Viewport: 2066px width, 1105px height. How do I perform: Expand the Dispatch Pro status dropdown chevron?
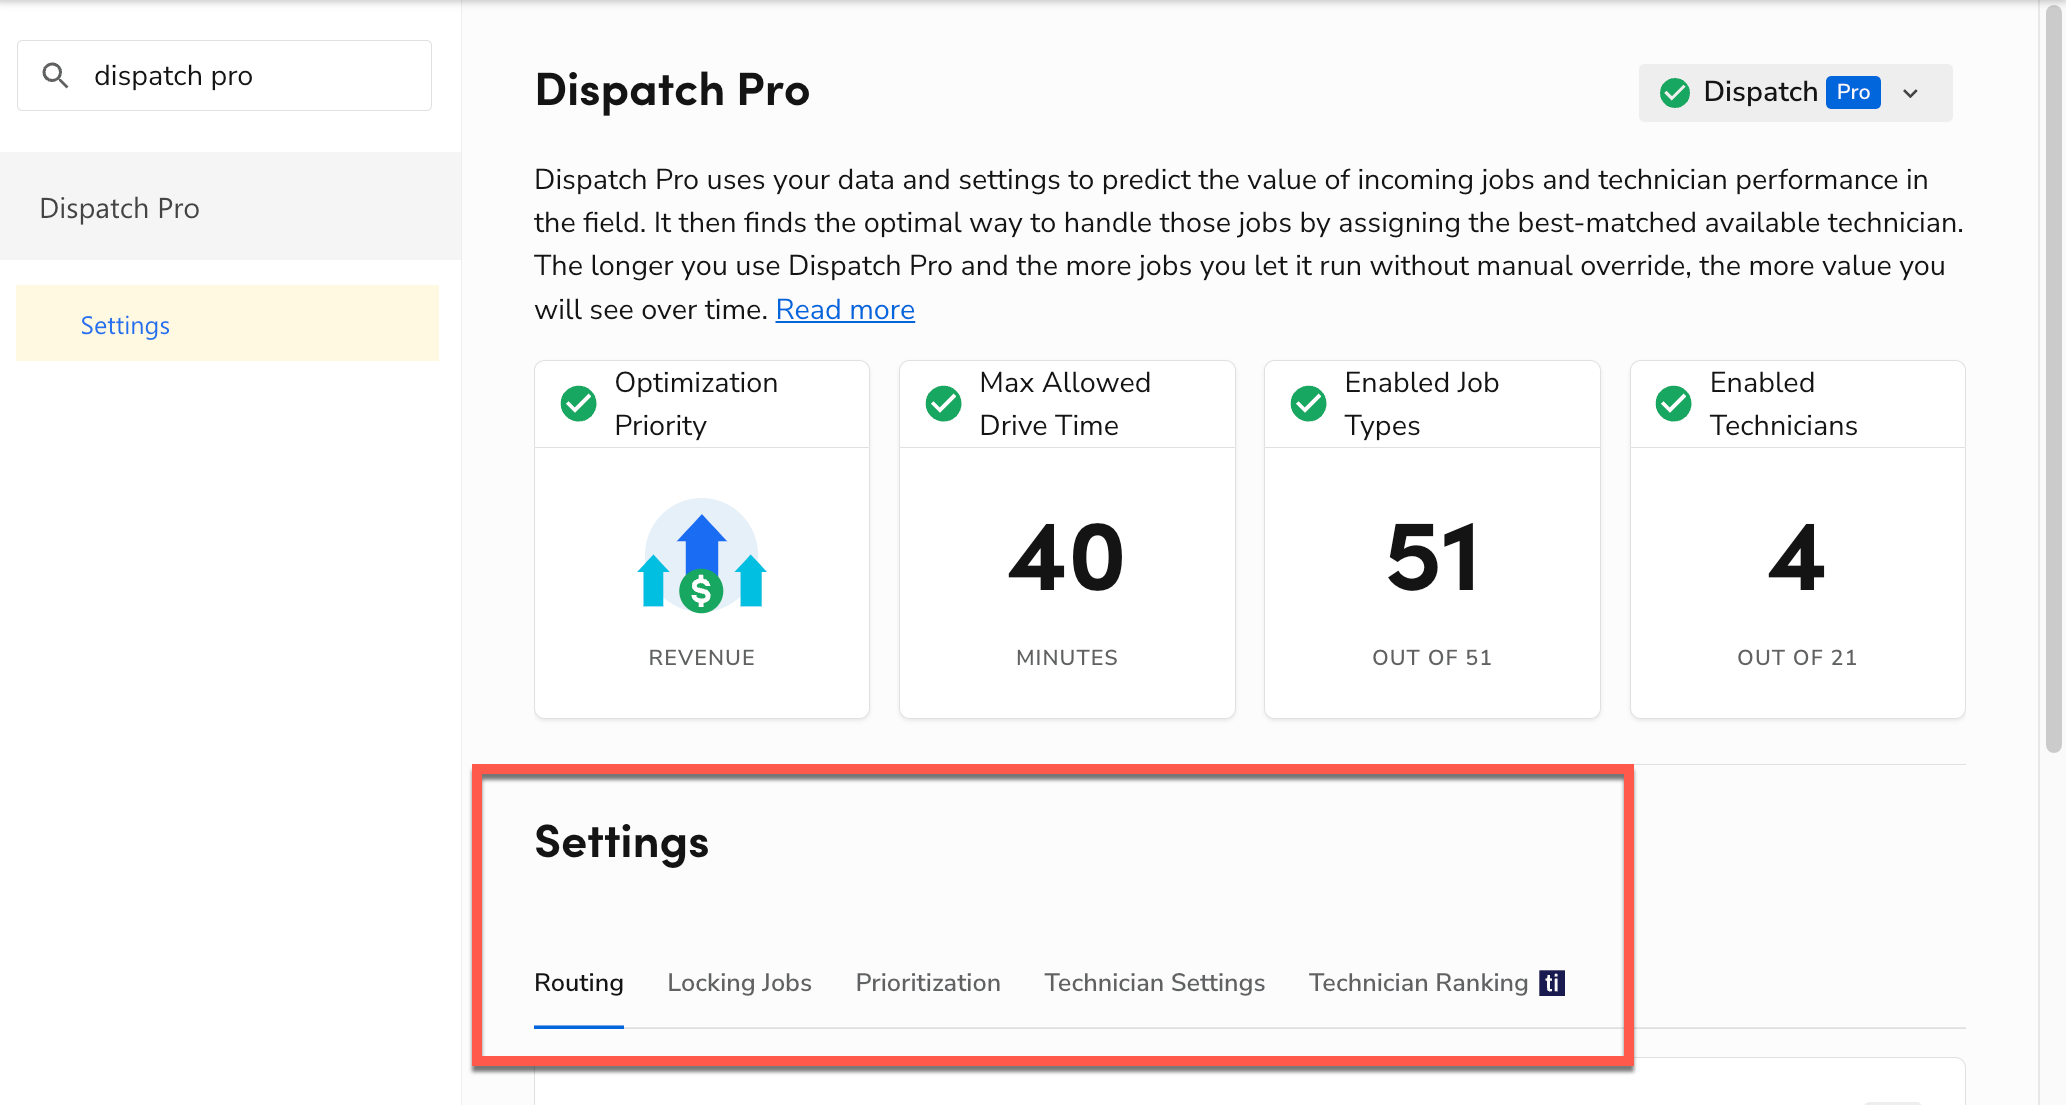point(1910,93)
